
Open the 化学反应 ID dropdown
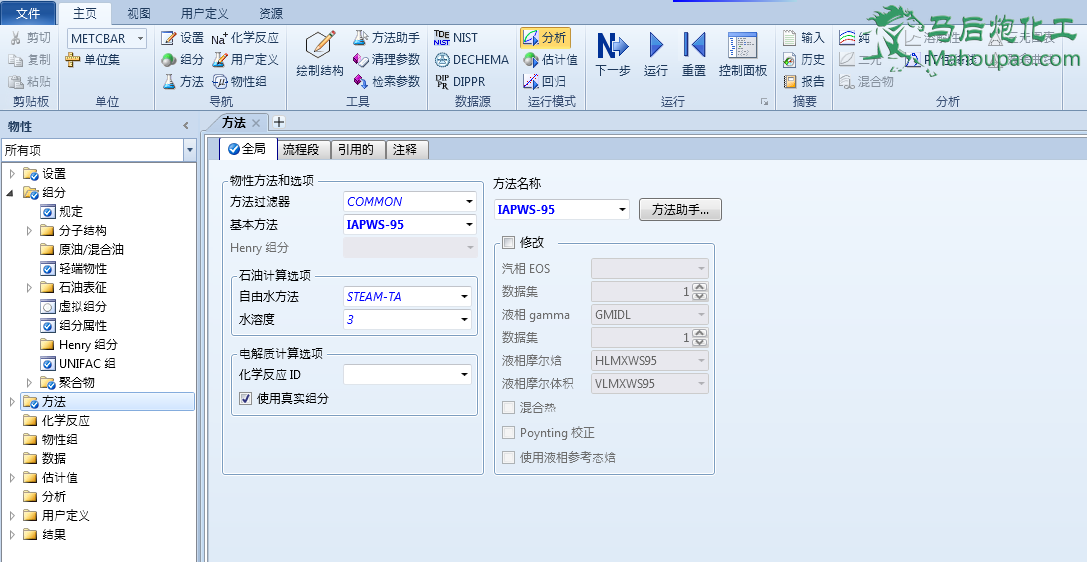coord(464,375)
